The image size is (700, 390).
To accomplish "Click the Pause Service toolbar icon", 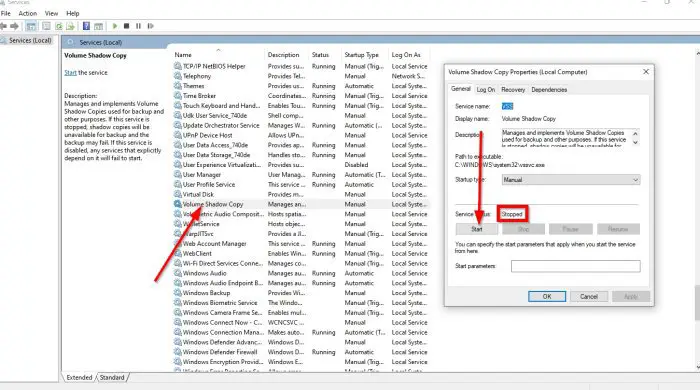I will tap(138, 26).
